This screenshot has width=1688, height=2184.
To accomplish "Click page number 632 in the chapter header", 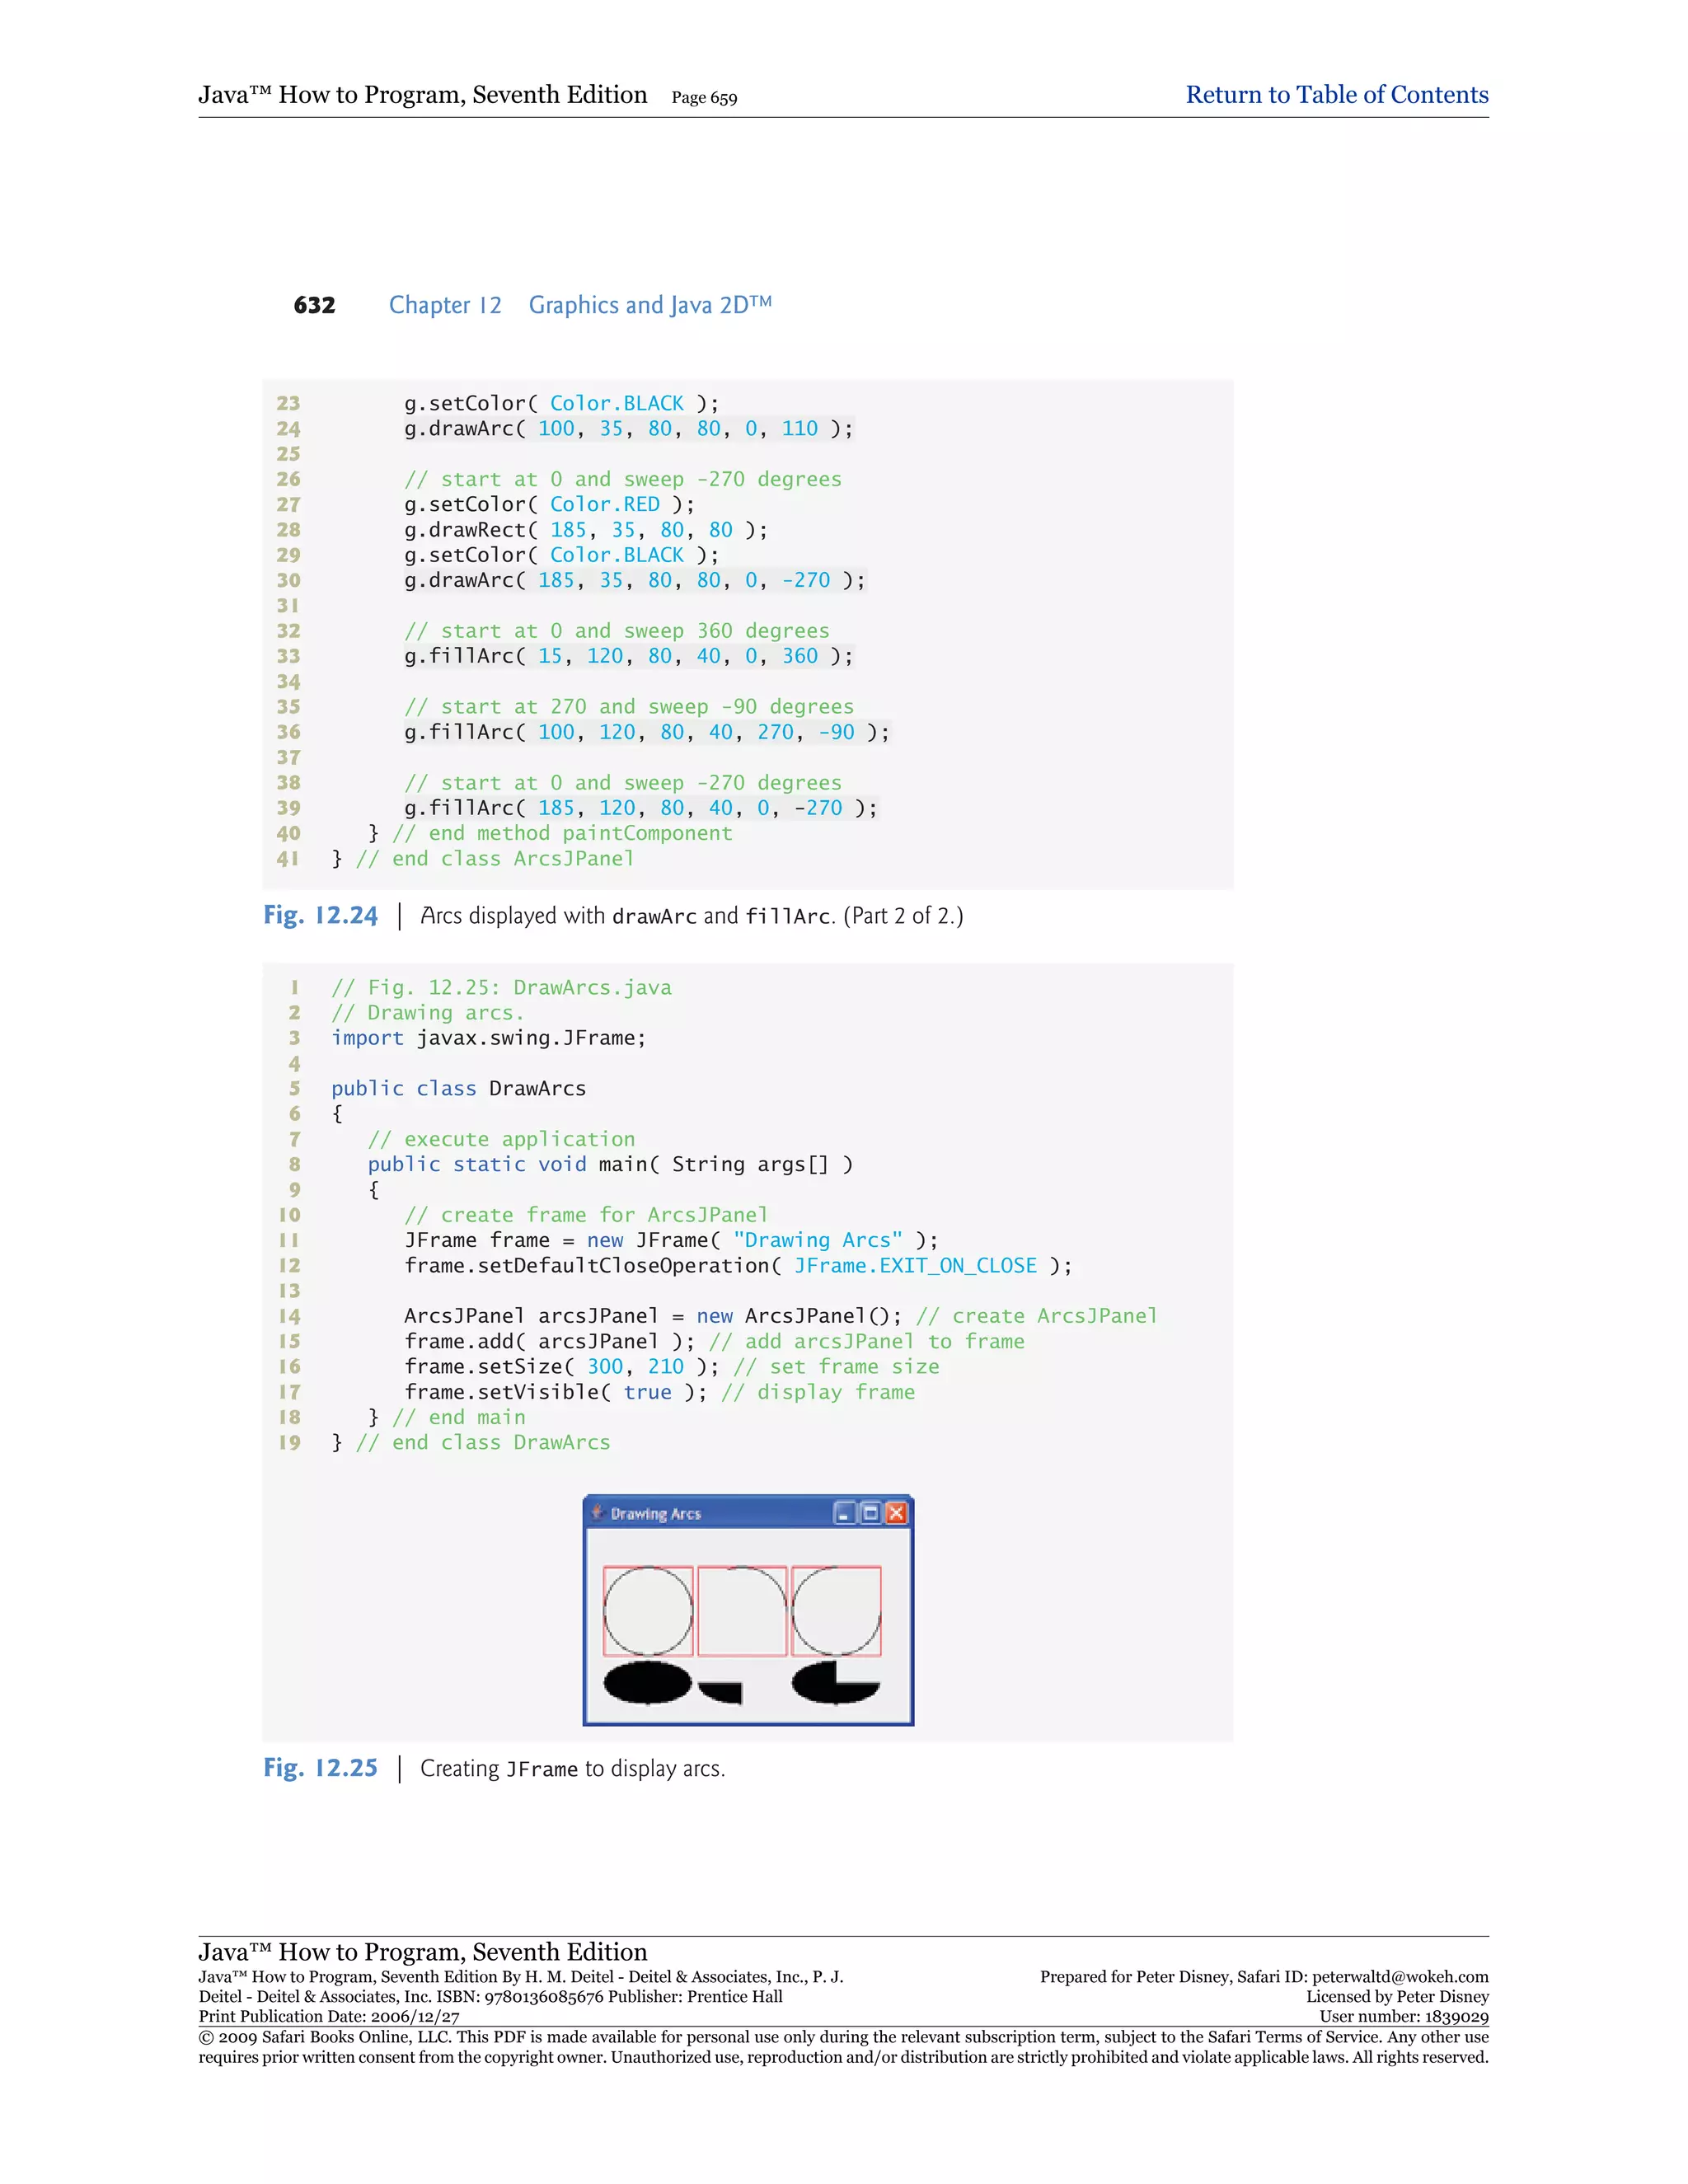I will click(x=314, y=305).
